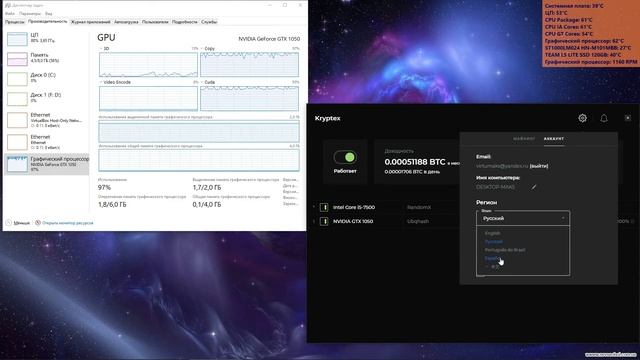Click Меньше to collapse Task Manager
Screen dimensions: 640x360
point(18,223)
